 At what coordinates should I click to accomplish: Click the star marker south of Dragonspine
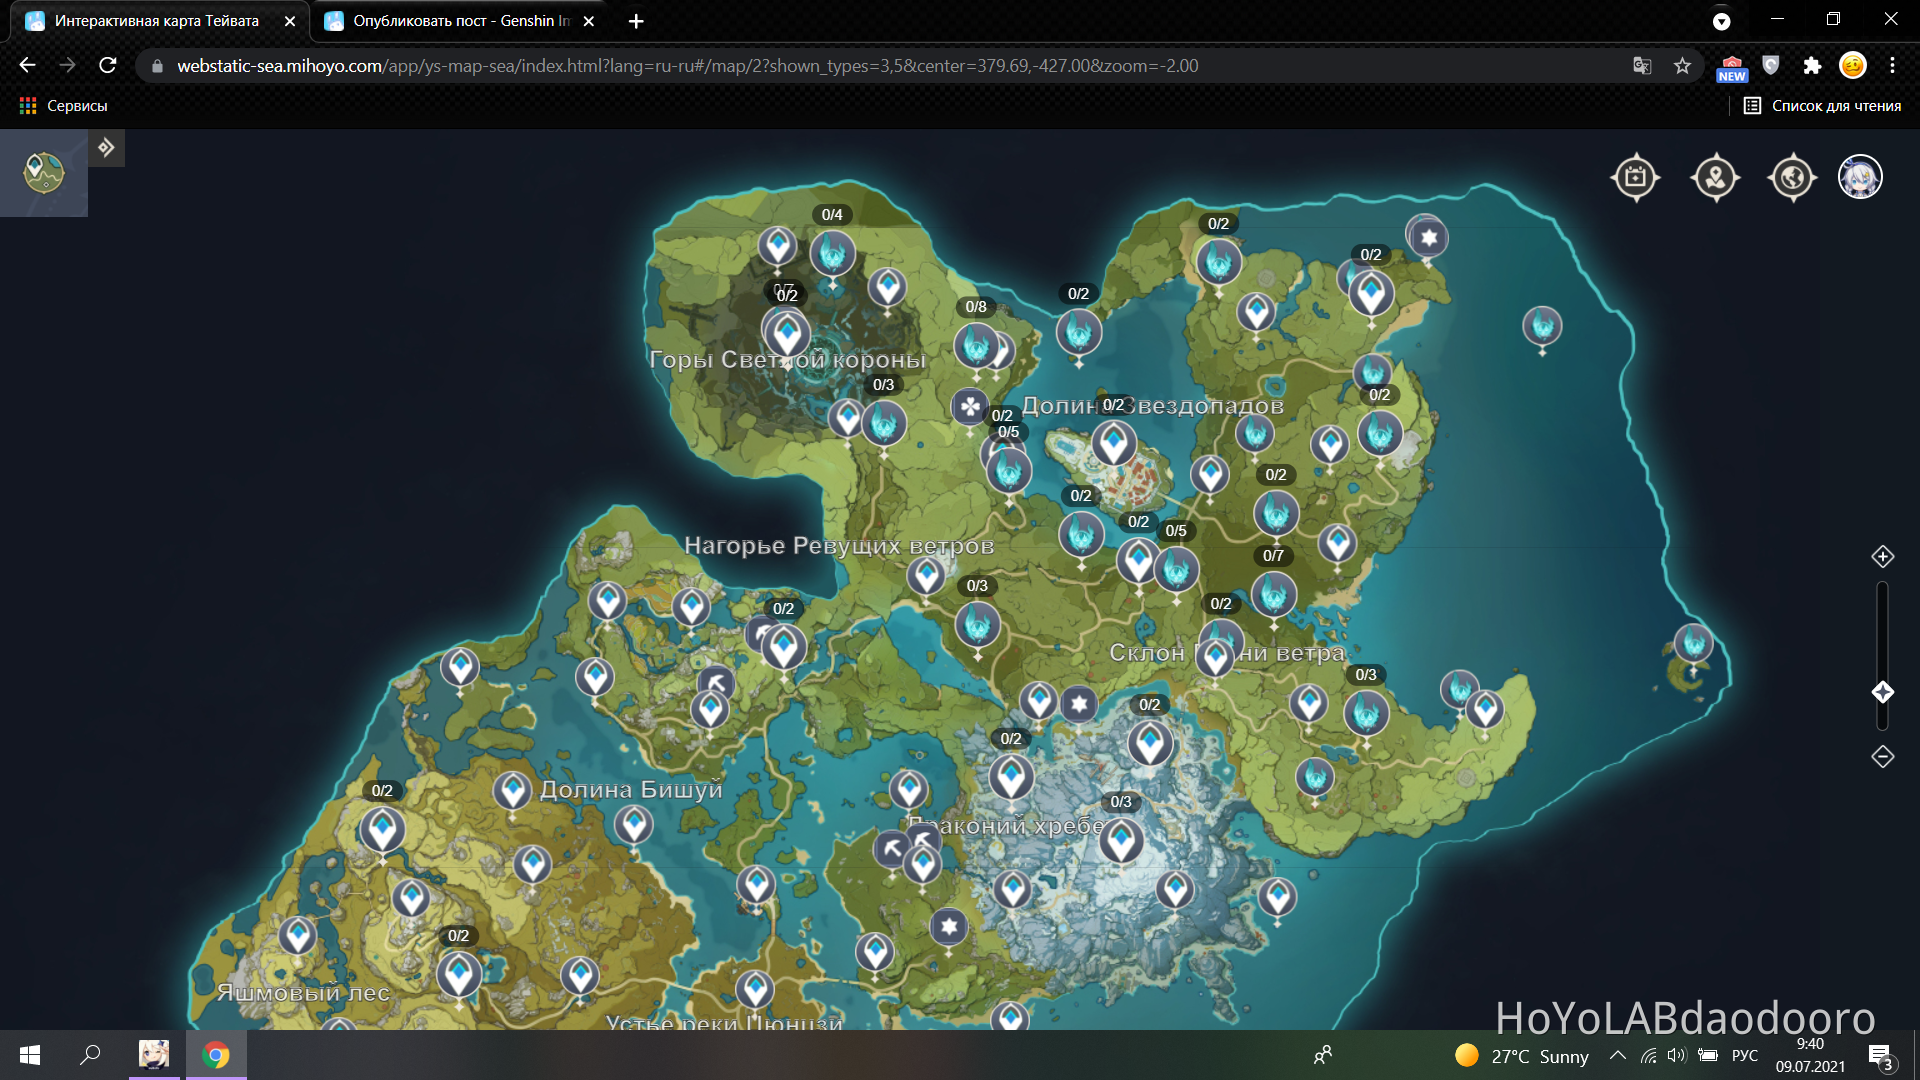point(949,927)
